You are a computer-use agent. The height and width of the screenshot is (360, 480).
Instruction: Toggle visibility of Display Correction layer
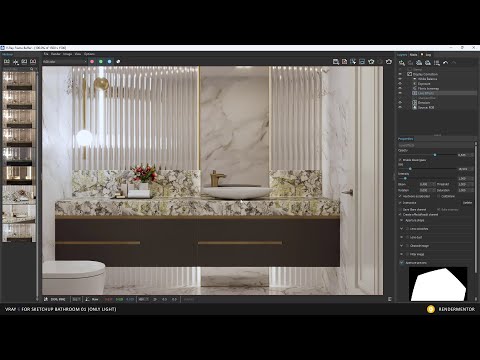point(400,74)
